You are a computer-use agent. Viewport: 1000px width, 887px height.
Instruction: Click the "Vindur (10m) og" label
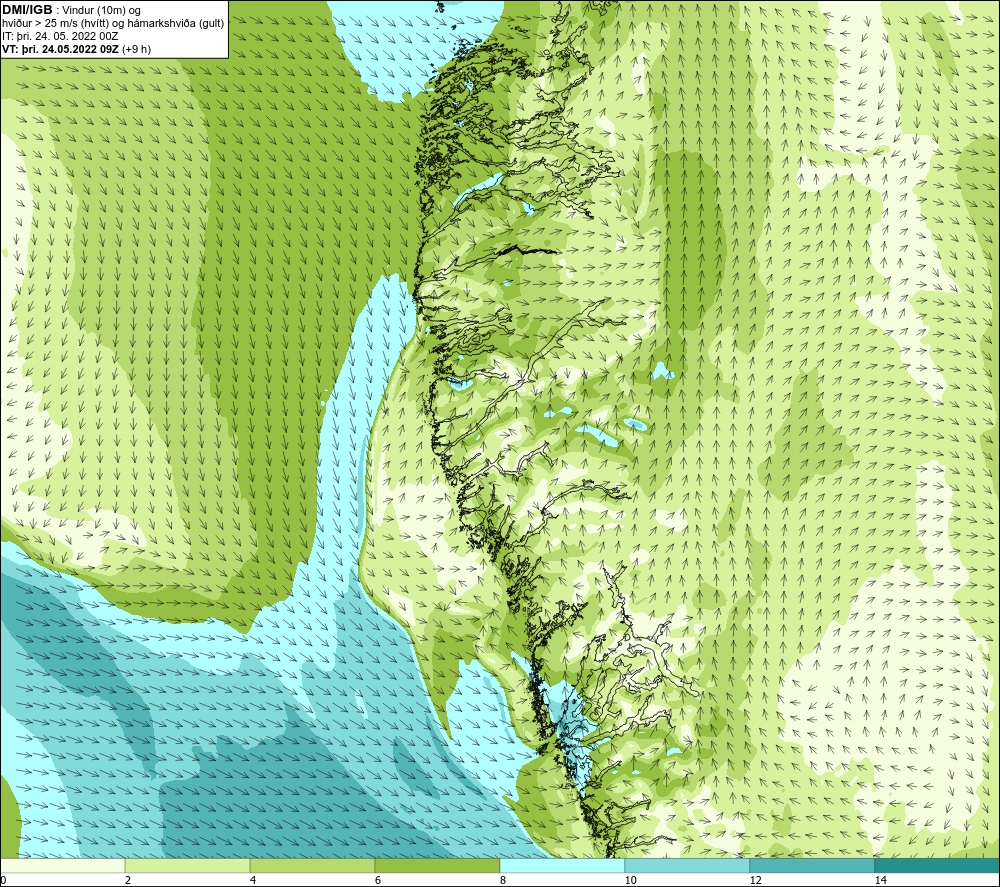(x=101, y=11)
